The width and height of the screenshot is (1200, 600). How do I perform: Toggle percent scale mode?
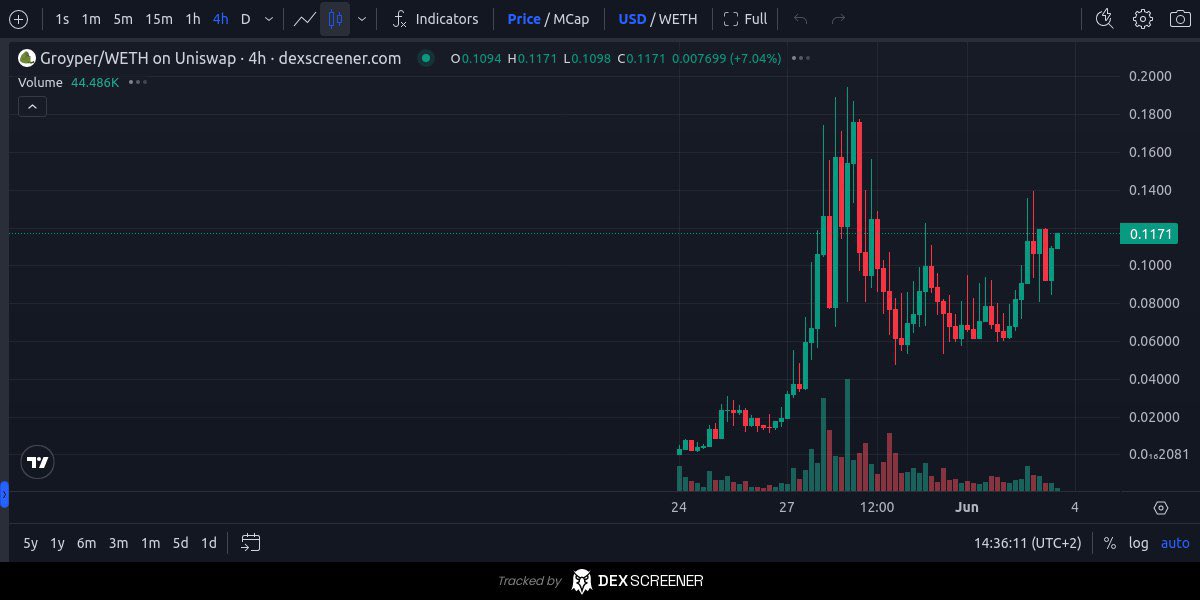pos(1110,543)
